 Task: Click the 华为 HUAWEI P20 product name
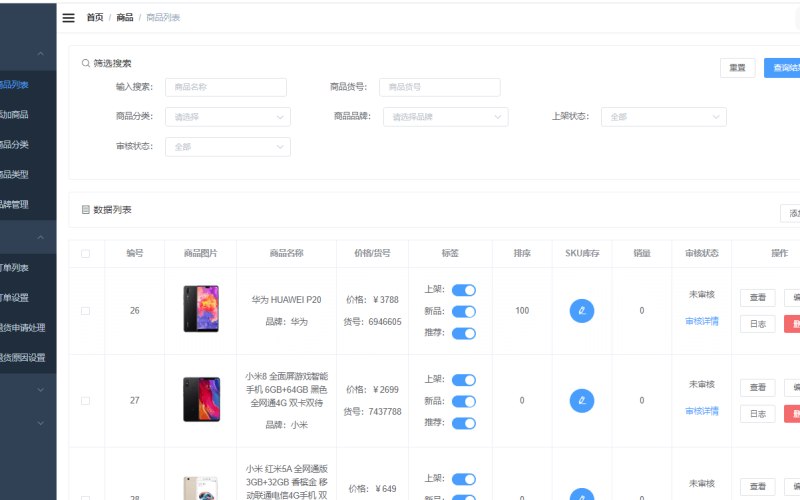[x=286, y=300]
